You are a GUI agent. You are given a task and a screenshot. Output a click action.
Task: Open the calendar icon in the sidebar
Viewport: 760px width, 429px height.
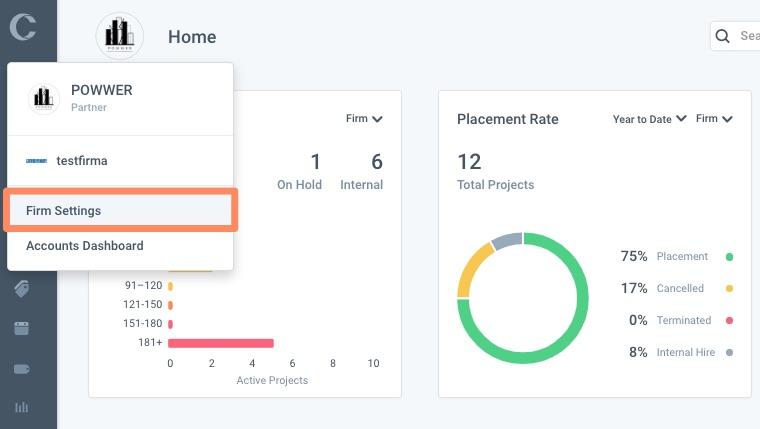[21, 328]
